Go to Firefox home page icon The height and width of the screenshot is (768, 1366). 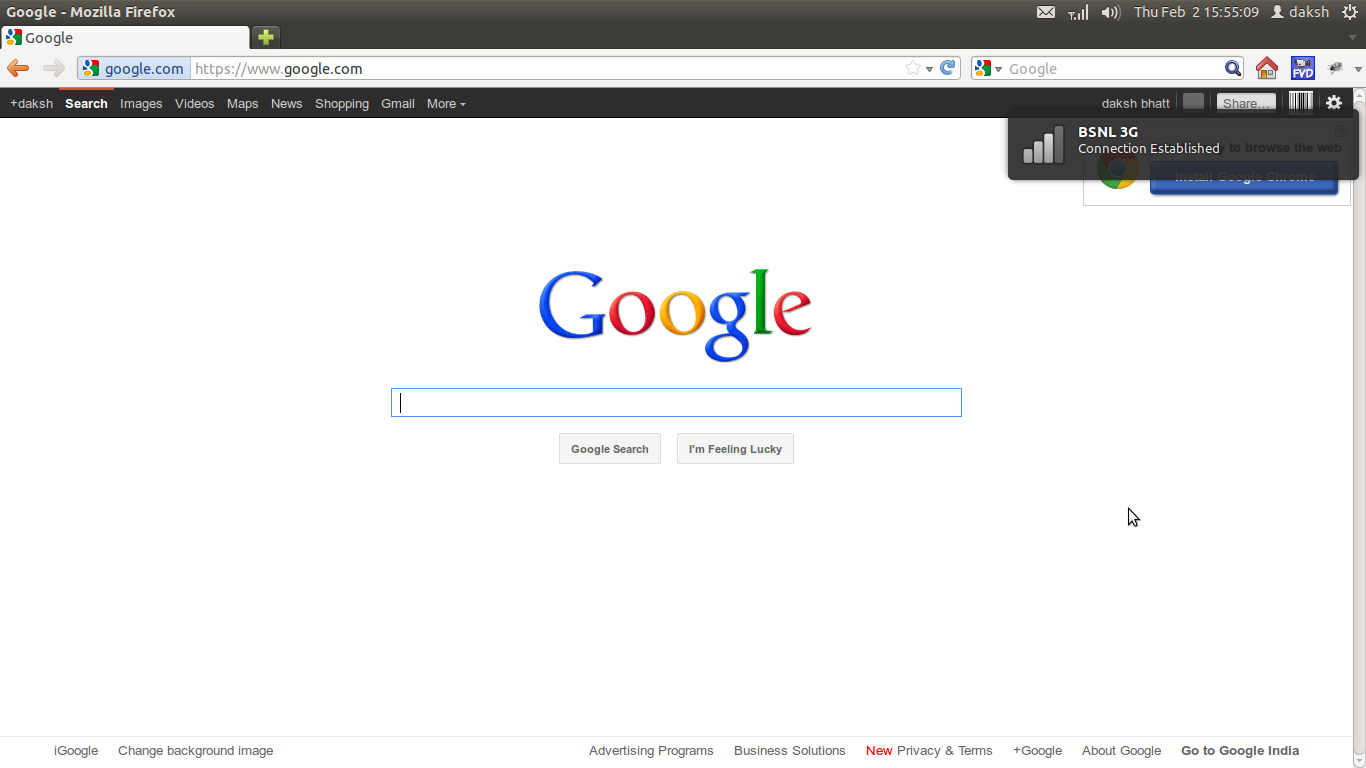pyautogui.click(x=1267, y=68)
